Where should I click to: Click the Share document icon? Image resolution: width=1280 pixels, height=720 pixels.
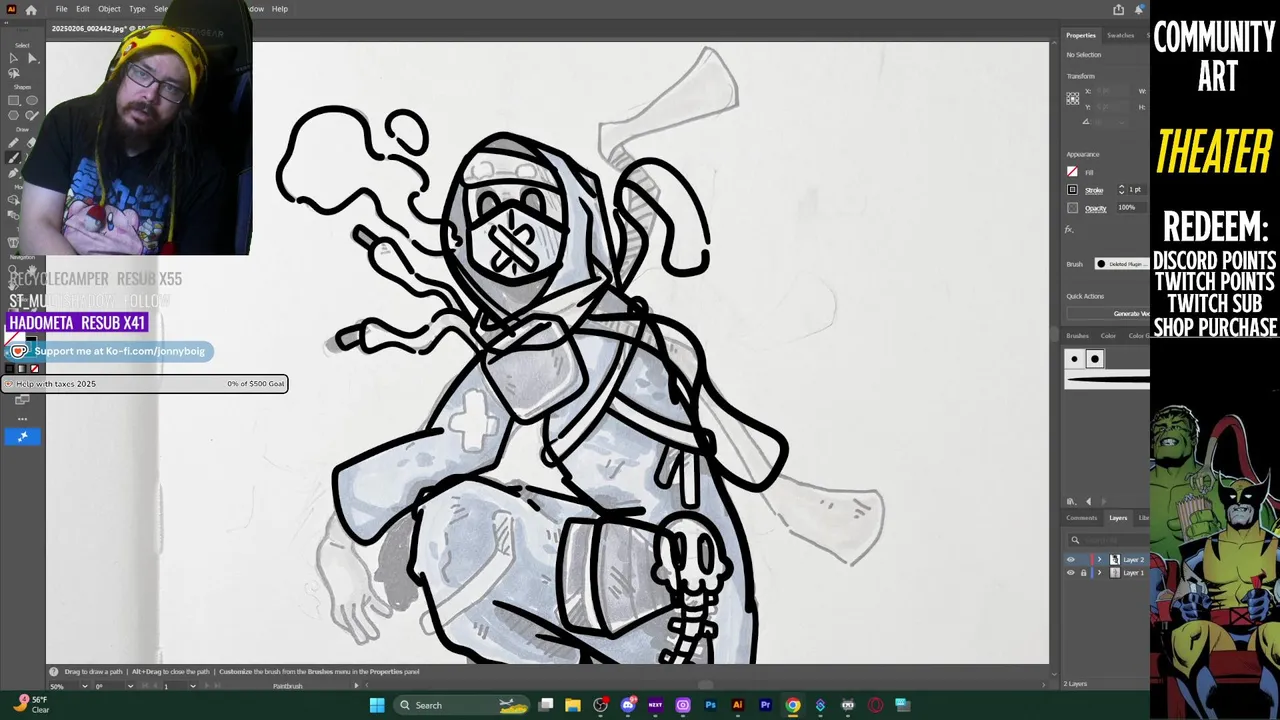1119,9
